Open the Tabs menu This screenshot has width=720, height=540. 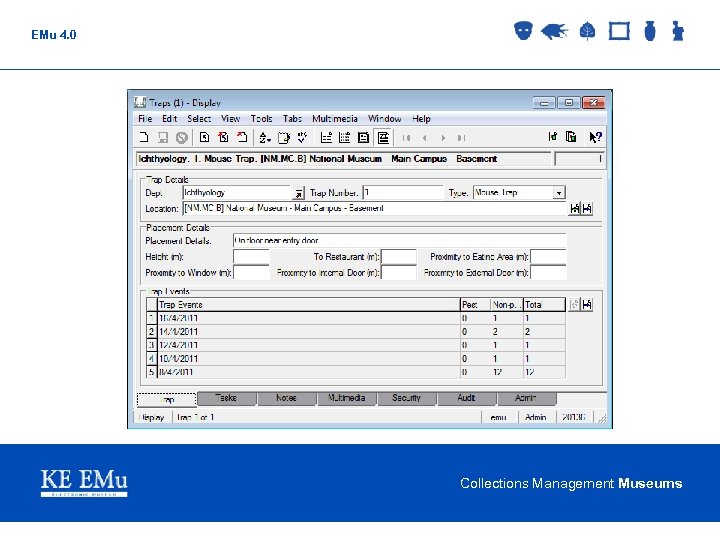pos(292,119)
